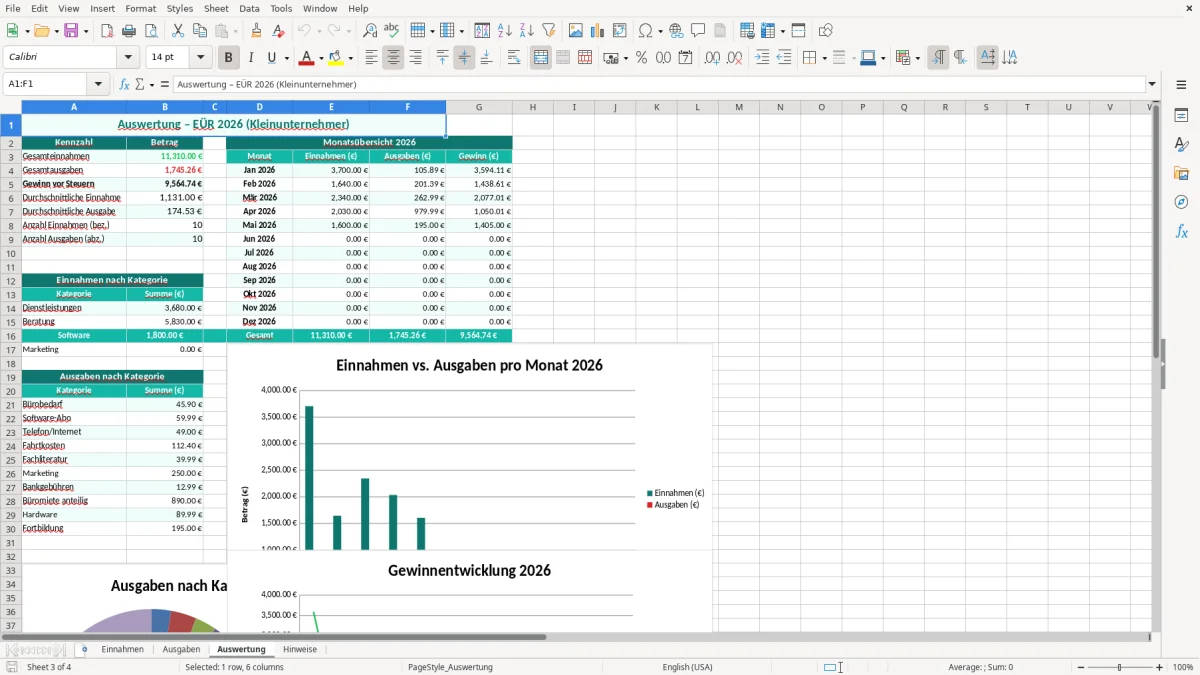Click the zoom slider in status bar
The height and width of the screenshot is (675, 1200).
1120,667
